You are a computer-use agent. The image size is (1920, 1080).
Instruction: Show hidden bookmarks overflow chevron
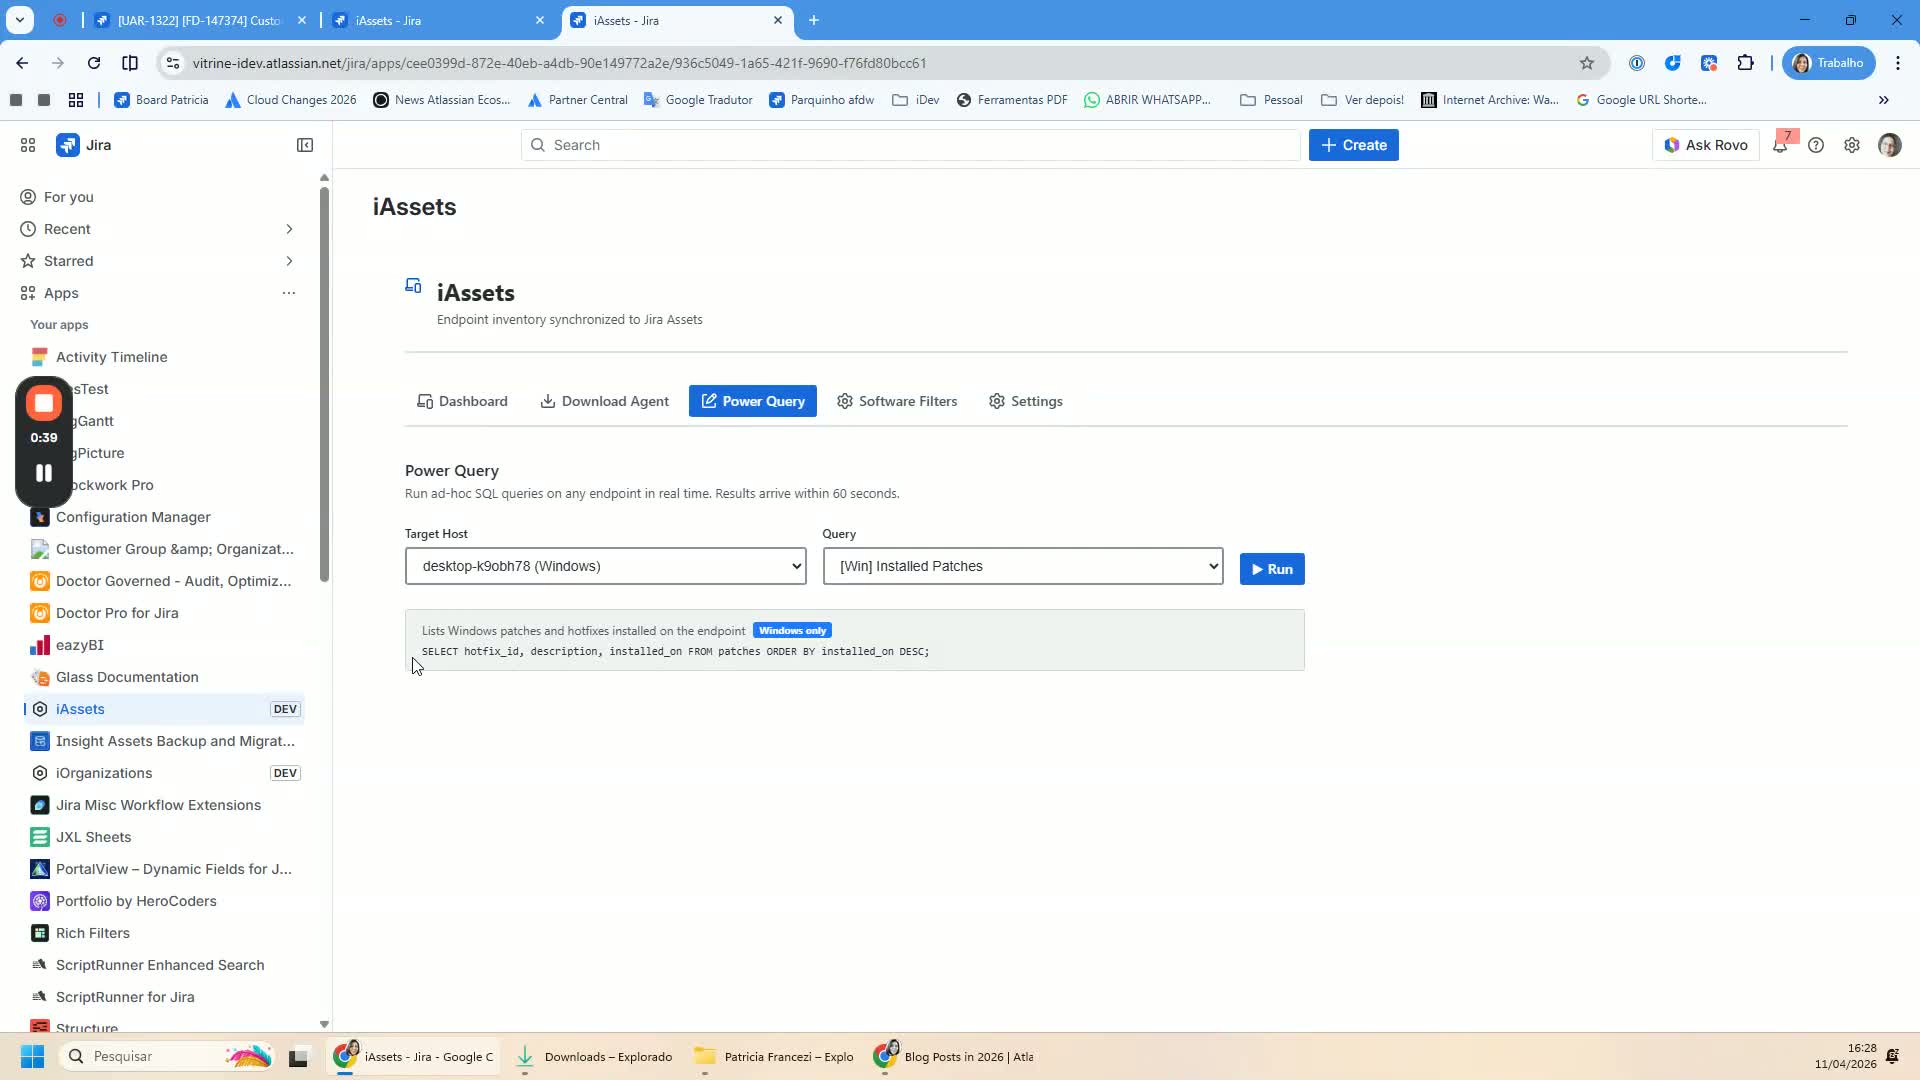pos(1884,100)
